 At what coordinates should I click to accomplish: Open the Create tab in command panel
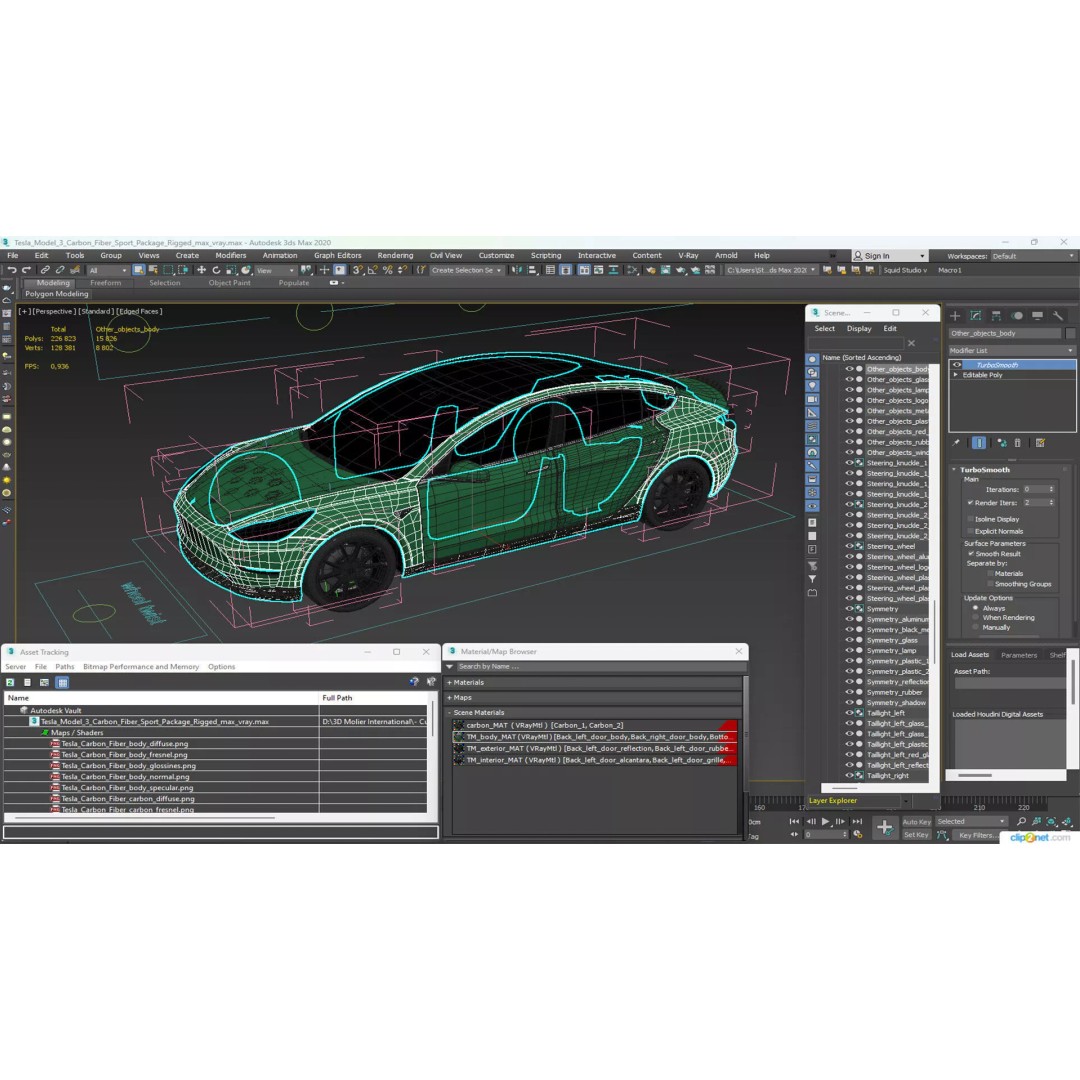pos(955,315)
